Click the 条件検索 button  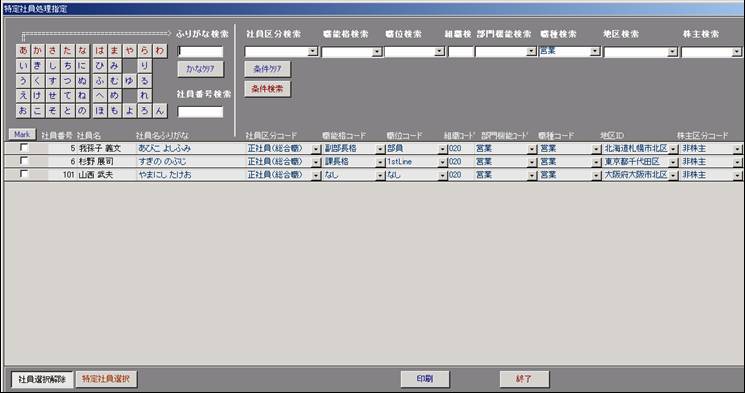[x=267, y=89]
